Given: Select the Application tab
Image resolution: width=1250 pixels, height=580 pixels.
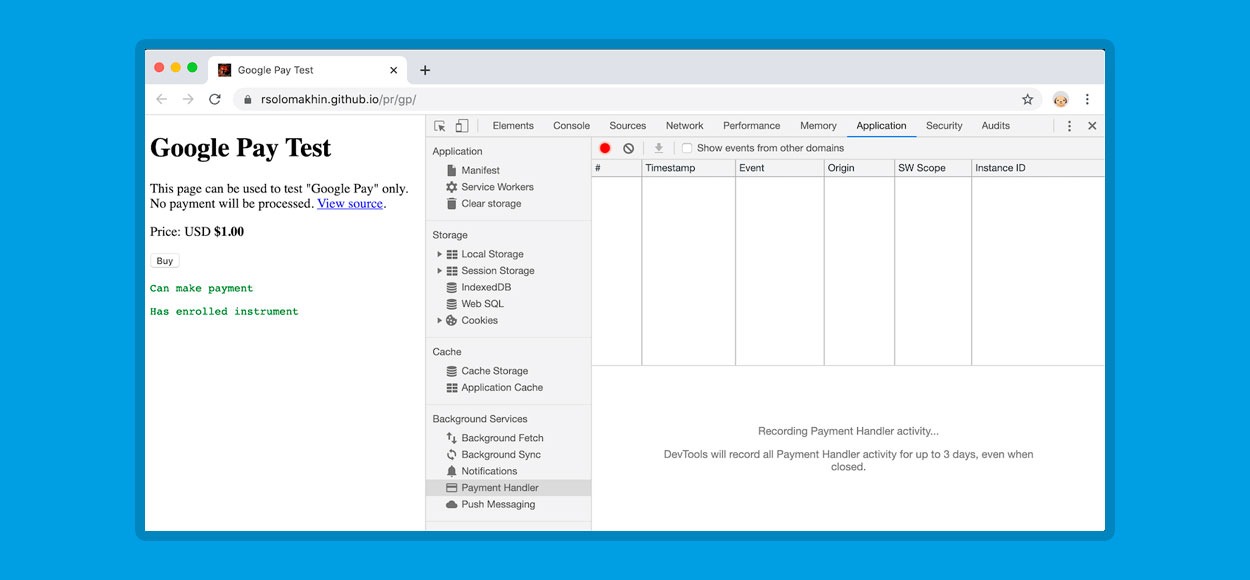Looking at the screenshot, I should pos(881,126).
